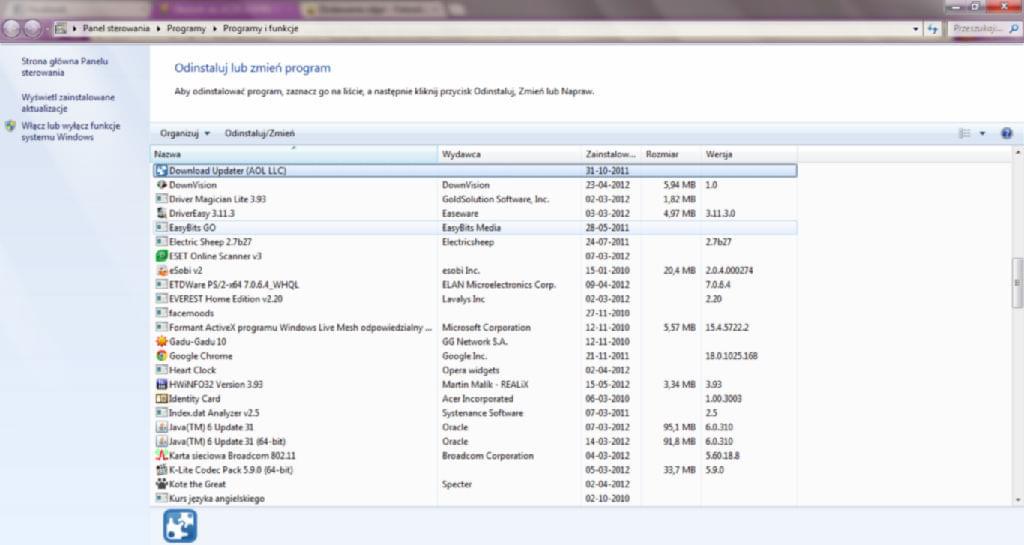The width and height of the screenshot is (1024, 545).
Task: Sort by the Wydawca column header
Action: point(509,155)
